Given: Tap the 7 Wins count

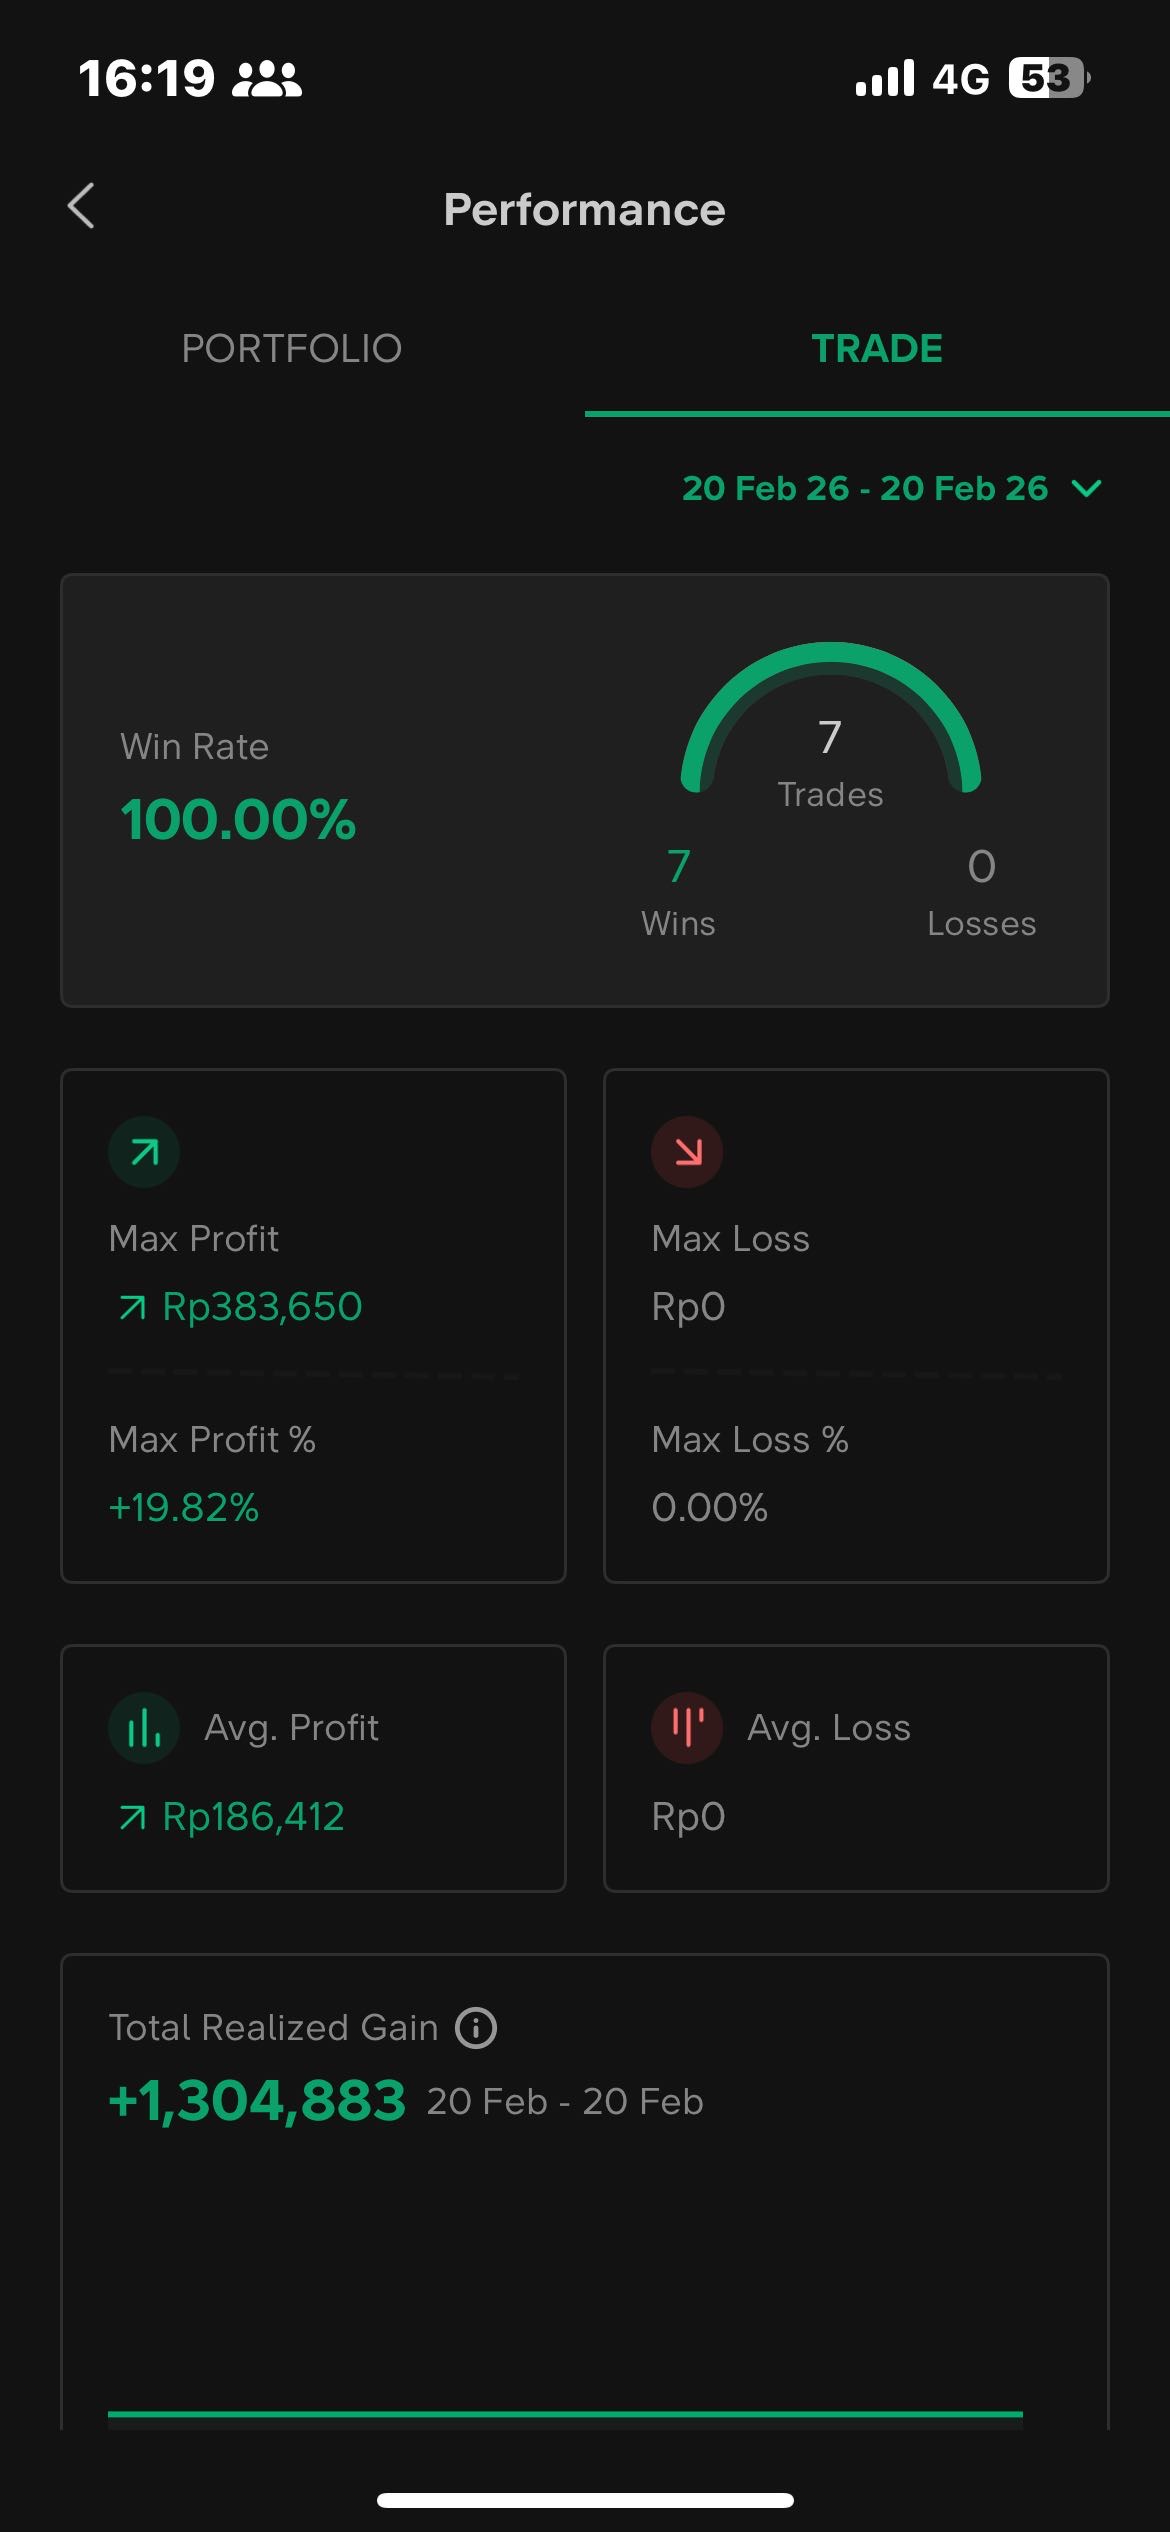Looking at the screenshot, I should point(679,867).
